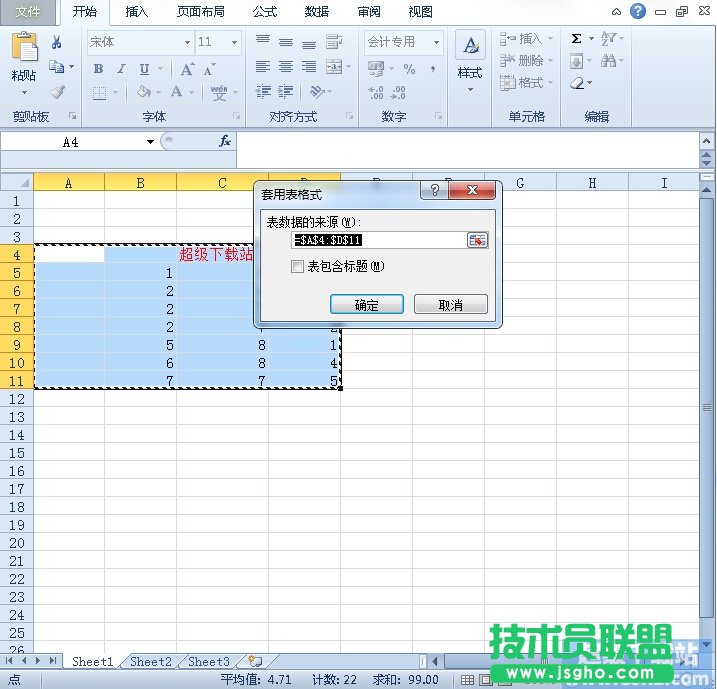Click 取消 to cancel the dialog
The width and height of the screenshot is (717, 689).
coord(450,305)
